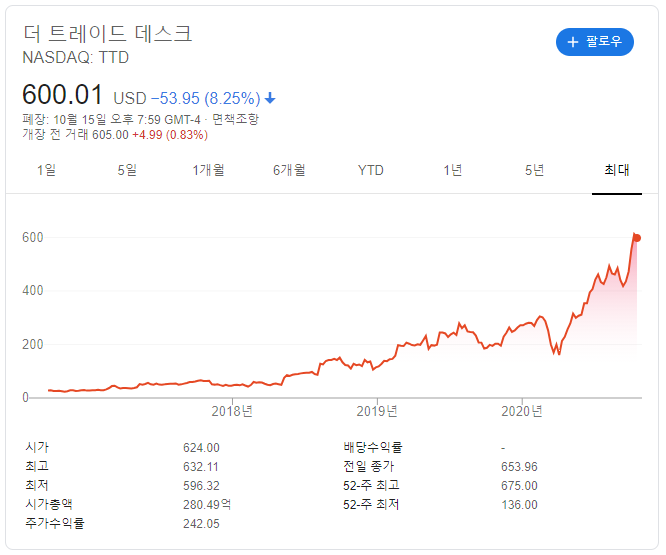Open the 면책조항 disclaimer link
The image size is (666, 555).
point(235,119)
